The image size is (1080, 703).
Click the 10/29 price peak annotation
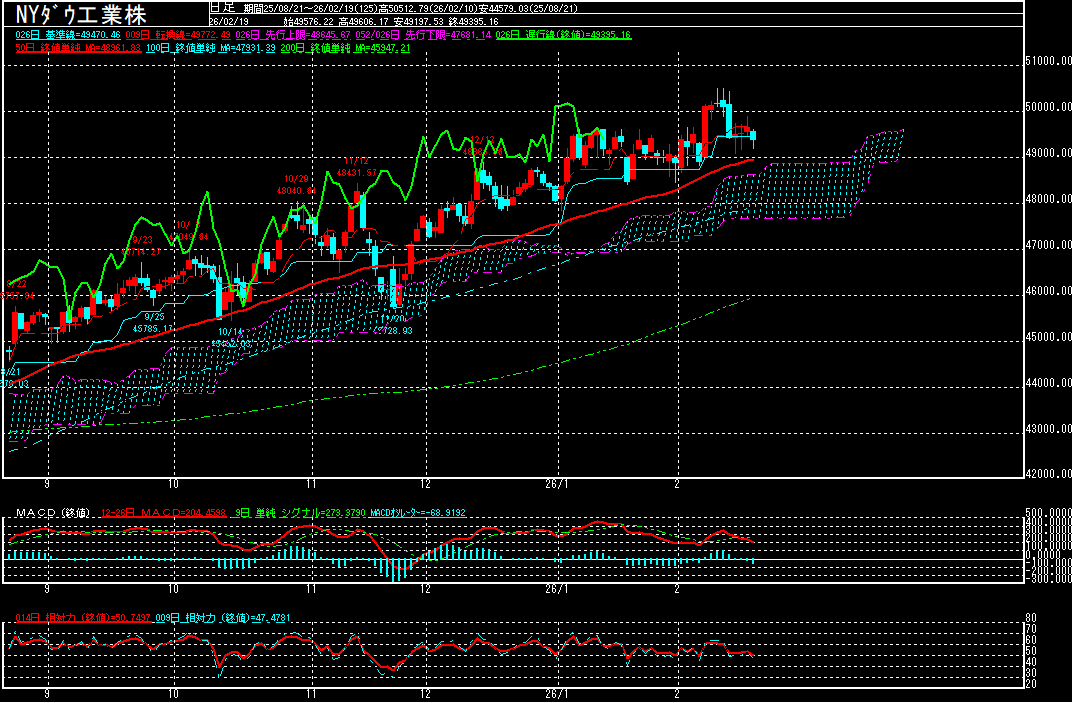point(297,184)
